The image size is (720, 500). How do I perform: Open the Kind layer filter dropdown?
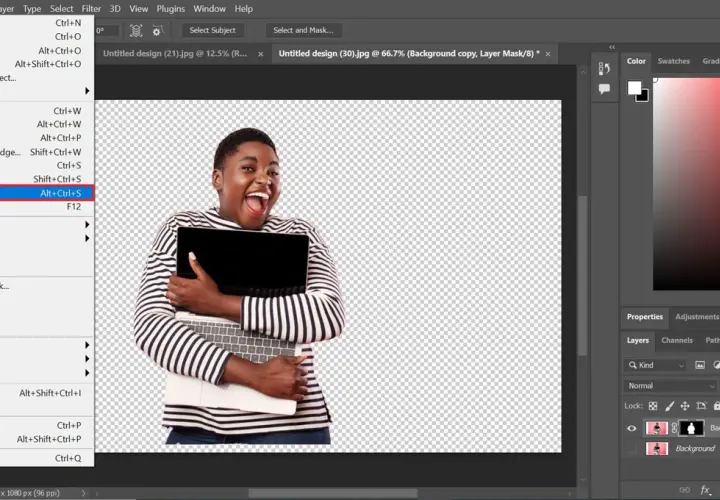656,365
